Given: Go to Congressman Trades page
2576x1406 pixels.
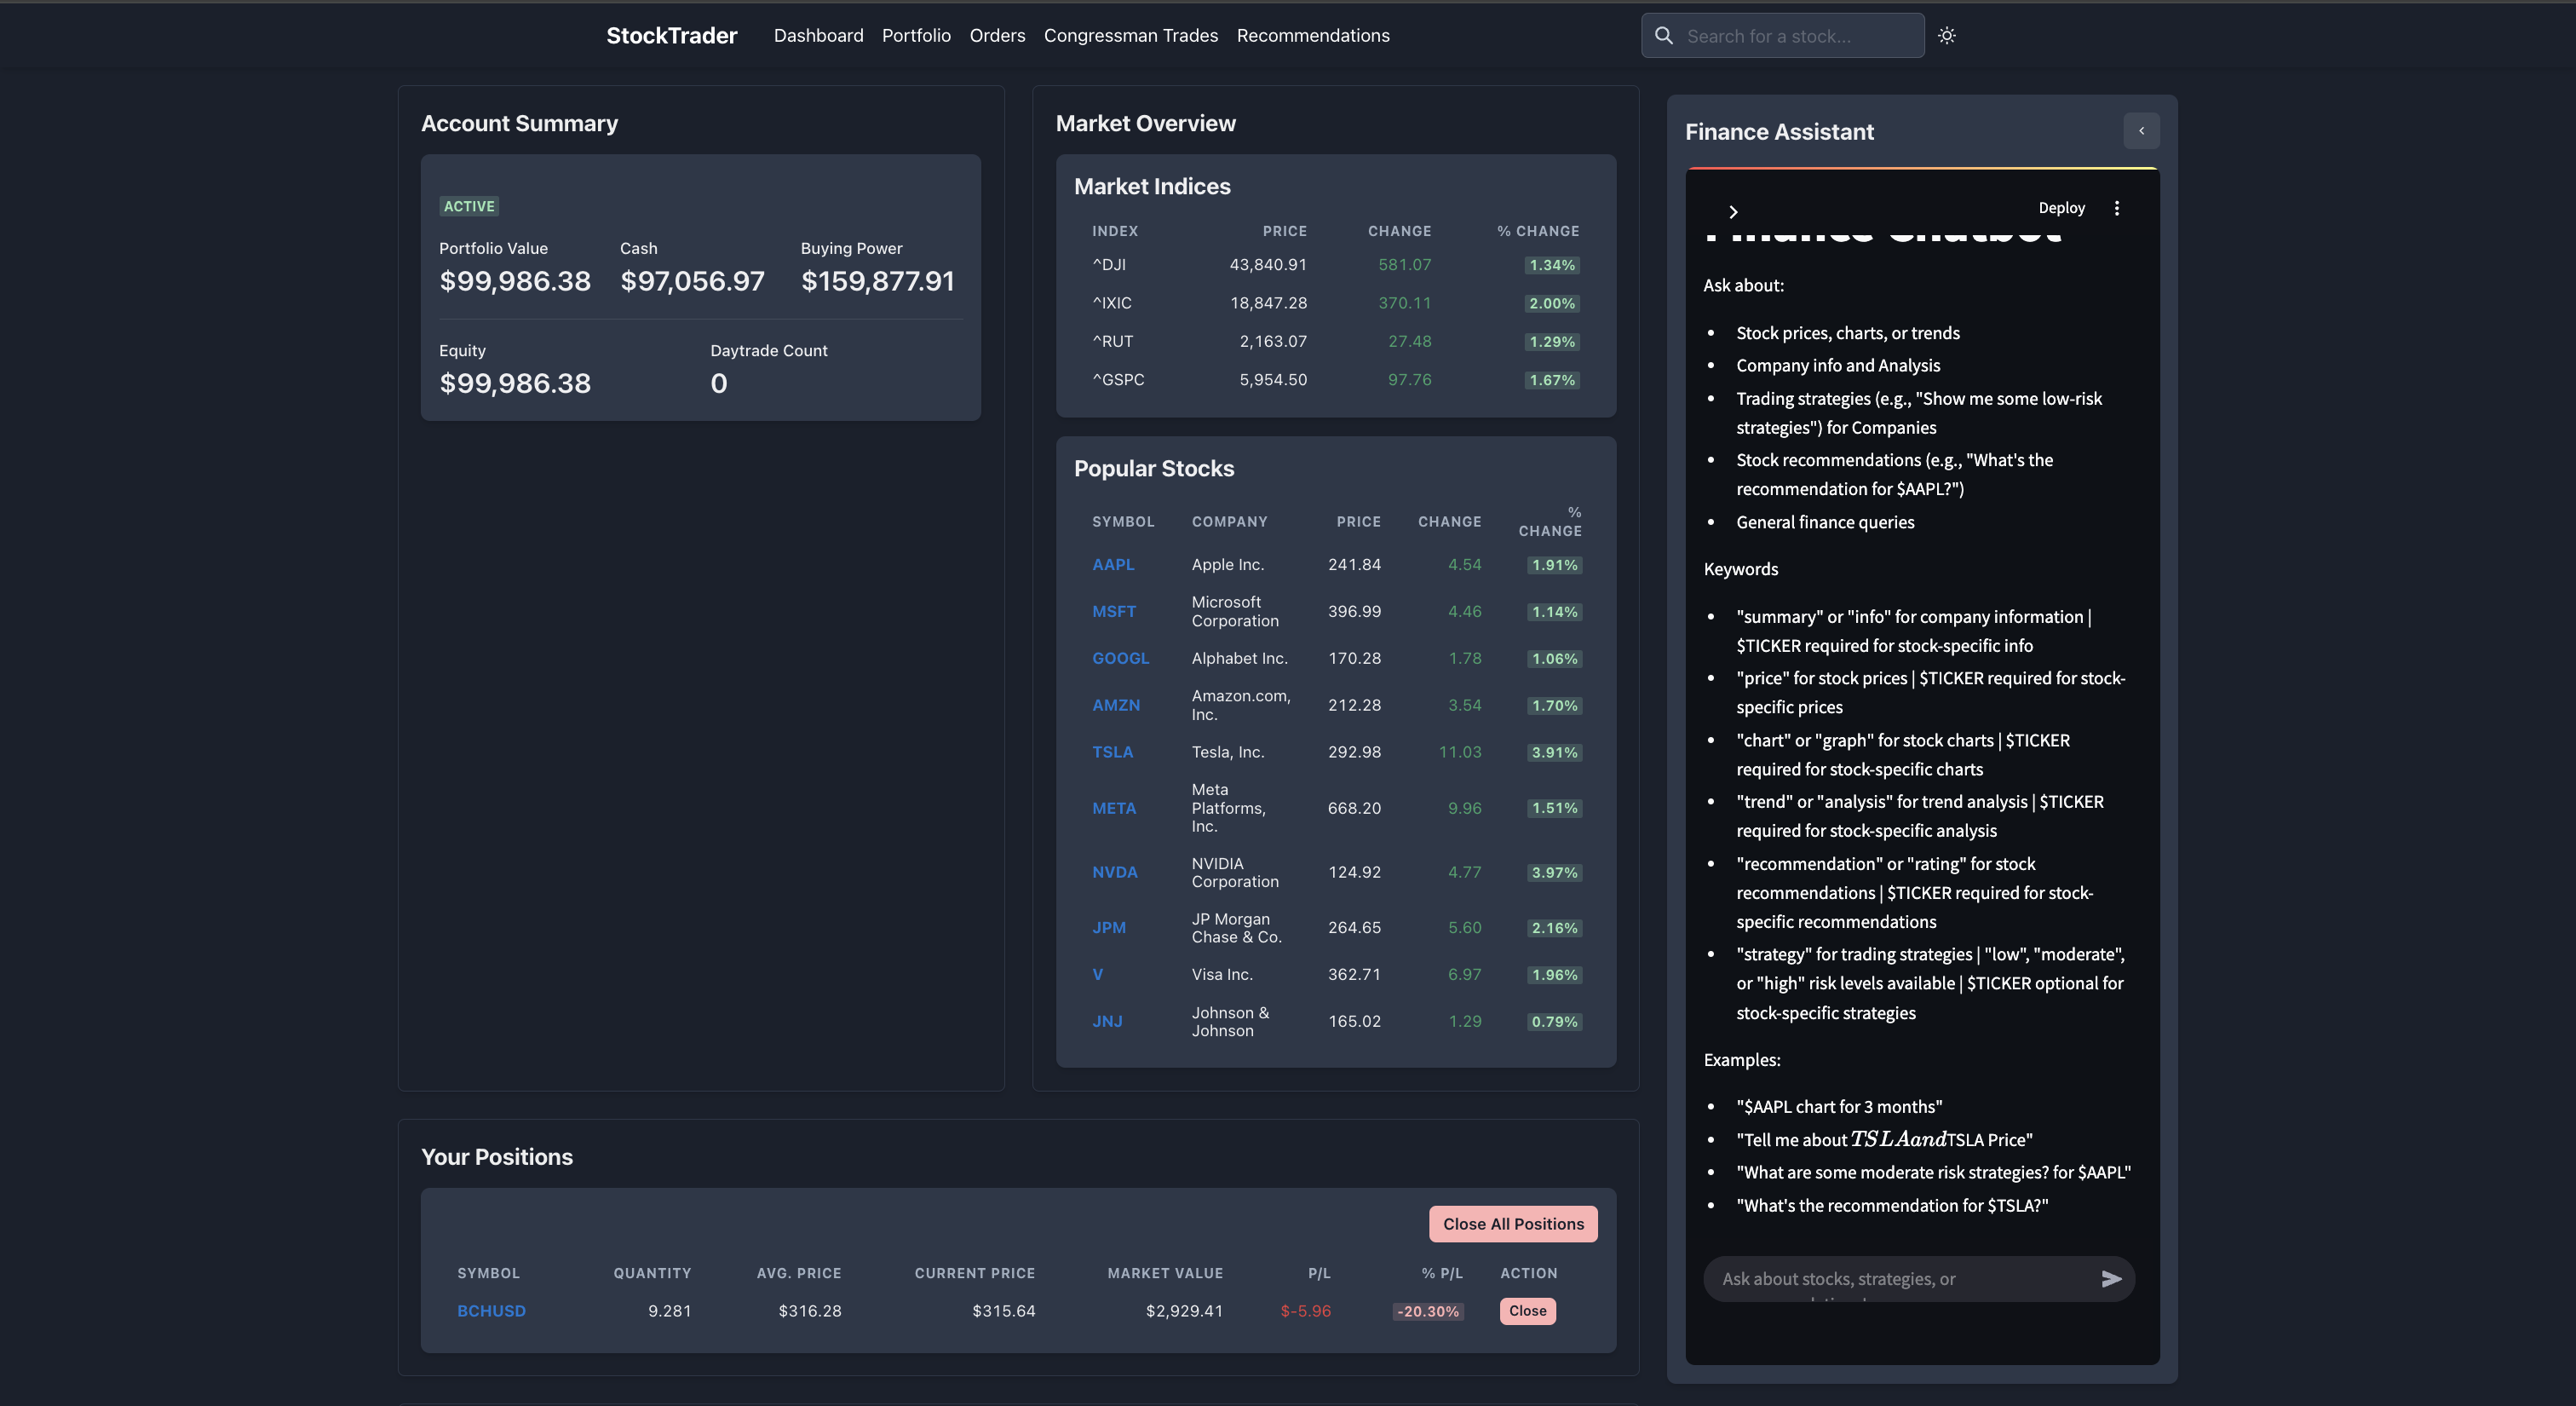Looking at the screenshot, I should pyautogui.click(x=1130, y=36).
